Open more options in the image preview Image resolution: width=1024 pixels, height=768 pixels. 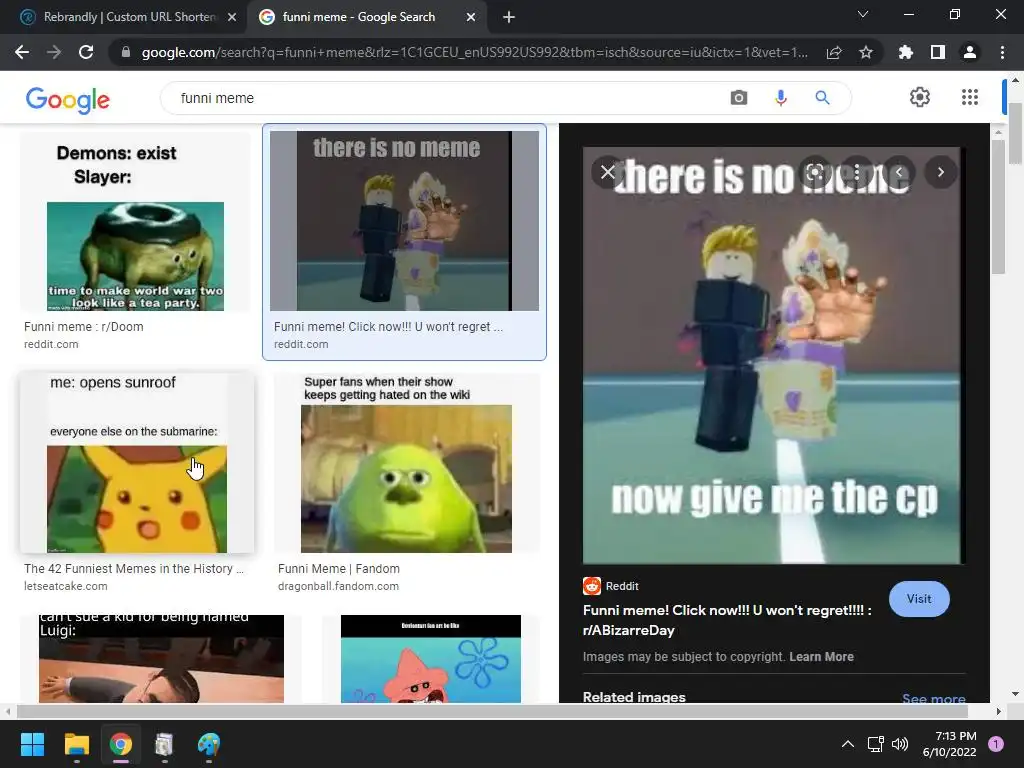[857, 172]
